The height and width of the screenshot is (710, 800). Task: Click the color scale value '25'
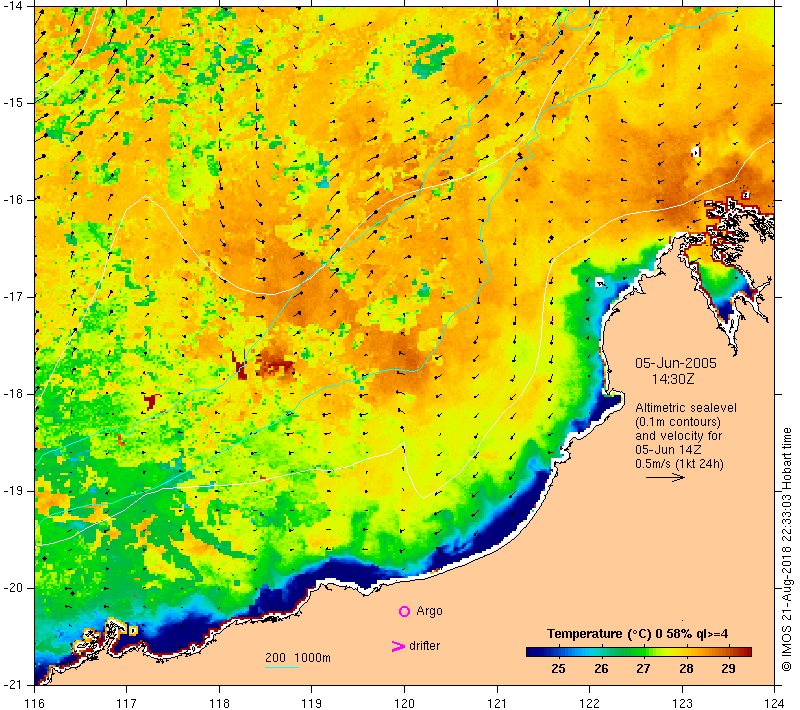(558, 669)
